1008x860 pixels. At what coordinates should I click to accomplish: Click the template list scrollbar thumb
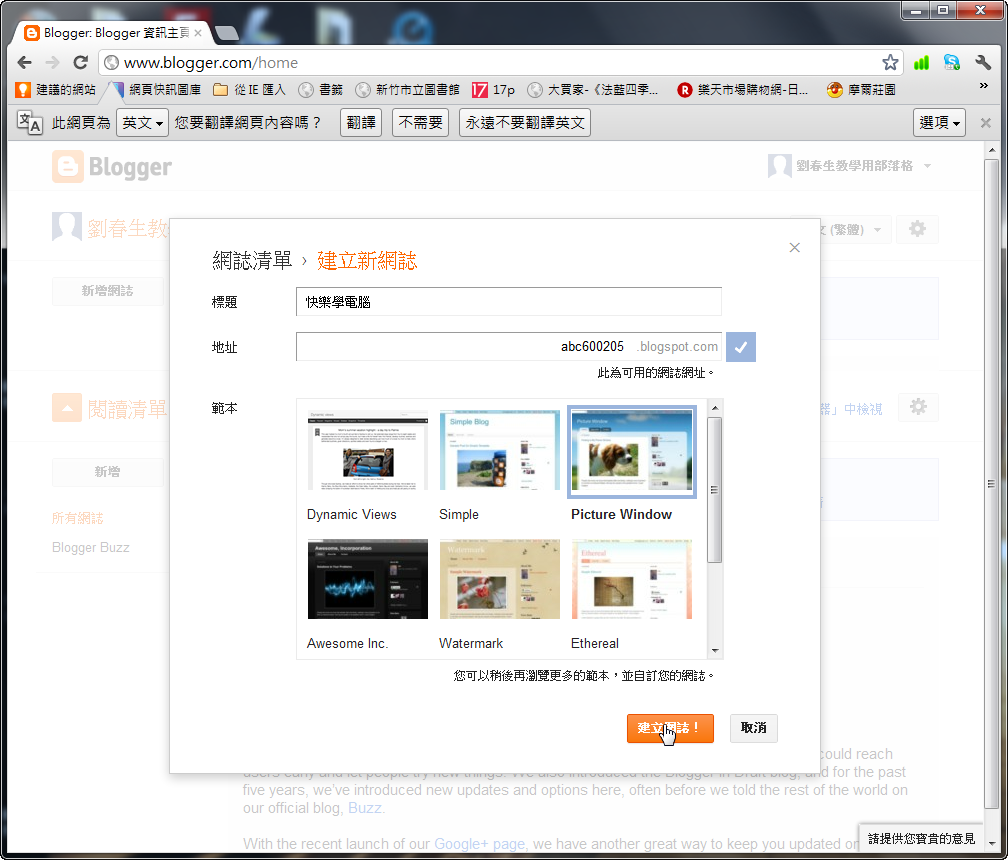coord(715,490)
